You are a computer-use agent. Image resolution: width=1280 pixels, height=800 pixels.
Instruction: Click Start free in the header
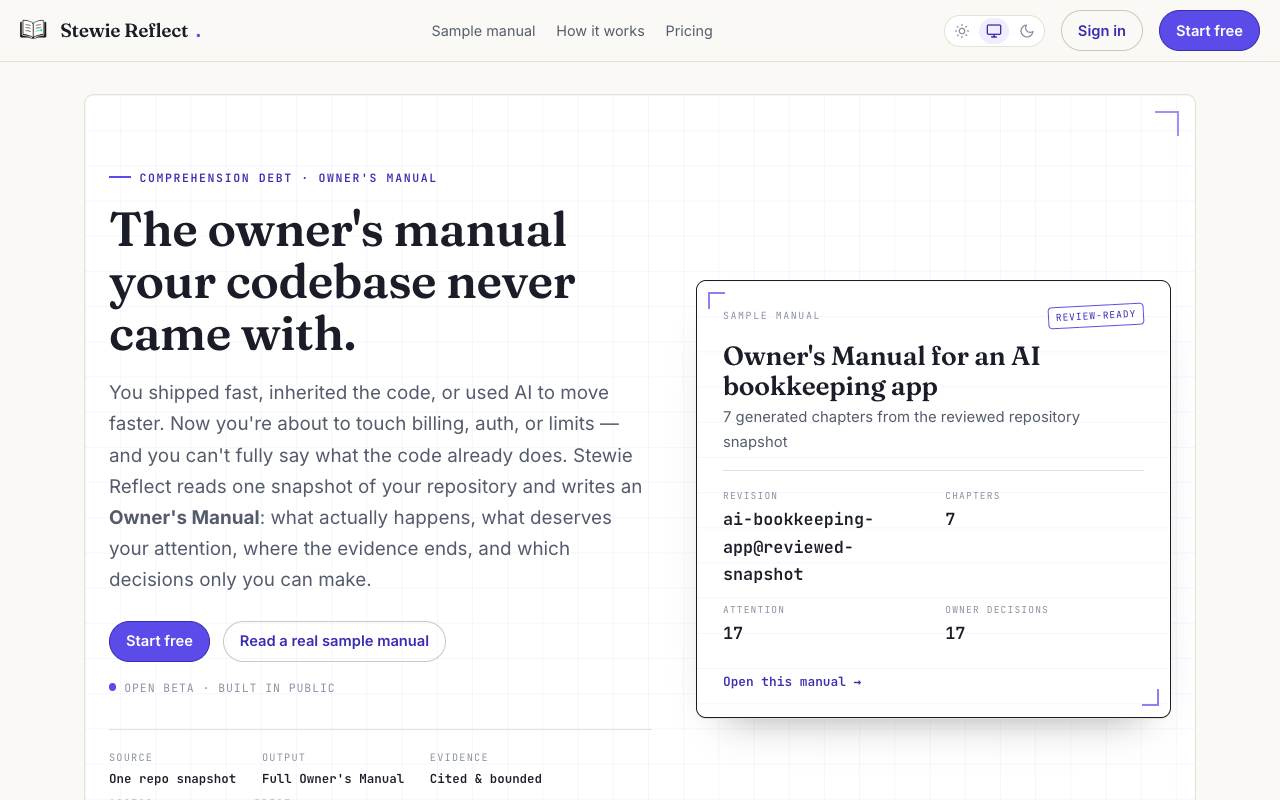pyautogui.click(x=1209, y=31)
